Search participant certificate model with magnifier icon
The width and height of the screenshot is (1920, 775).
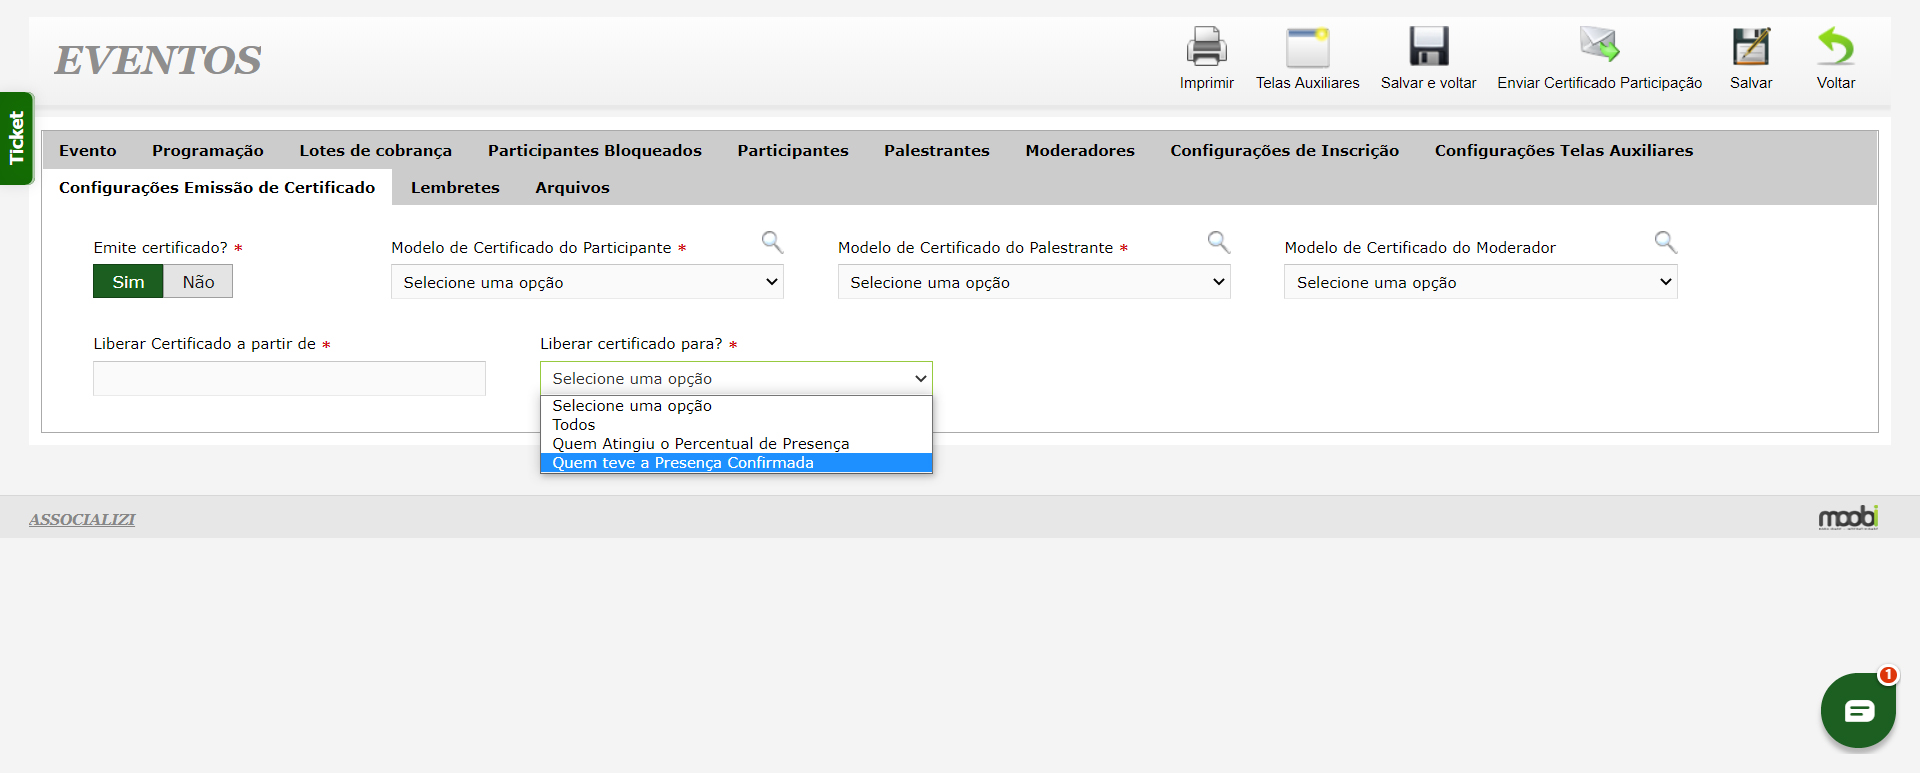pyautogui.click(x=772, y=242)
